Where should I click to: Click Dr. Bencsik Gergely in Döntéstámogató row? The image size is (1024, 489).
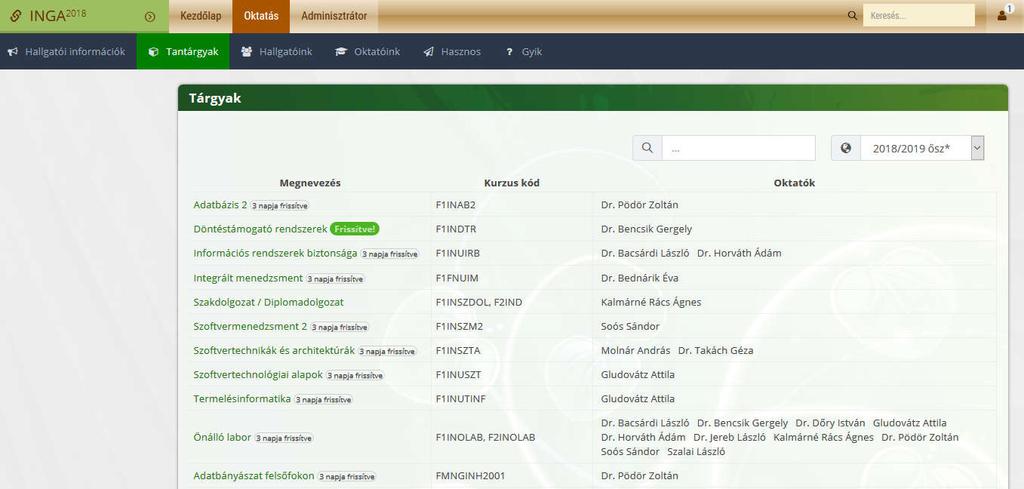pyautogui.click(x=647, y=229)
